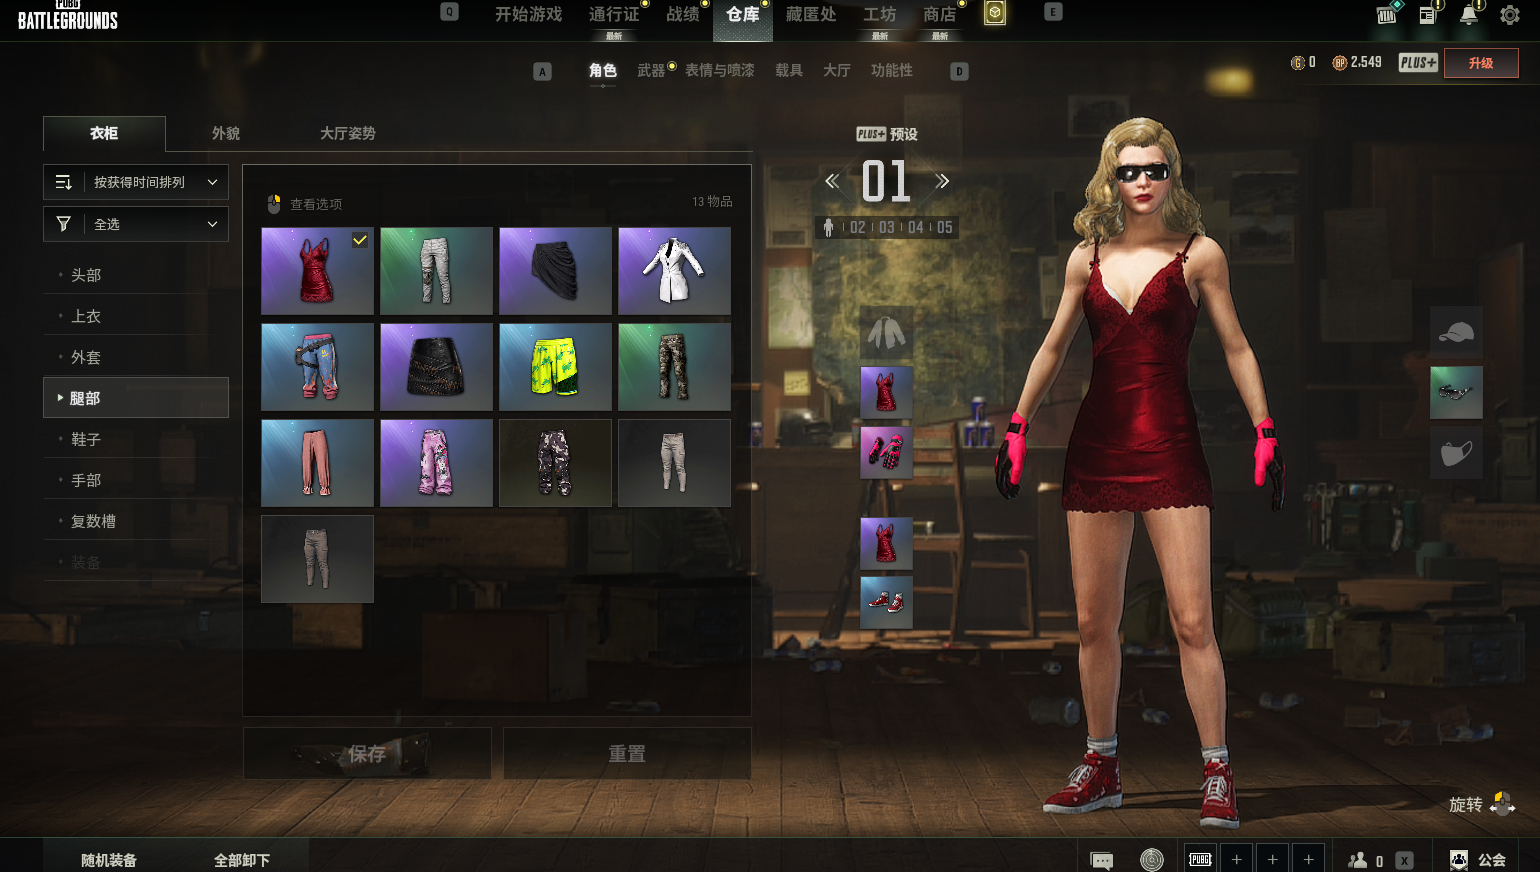1540x872 pixels.
Task: Open the settings gear icon
Action: point(1509,15)
